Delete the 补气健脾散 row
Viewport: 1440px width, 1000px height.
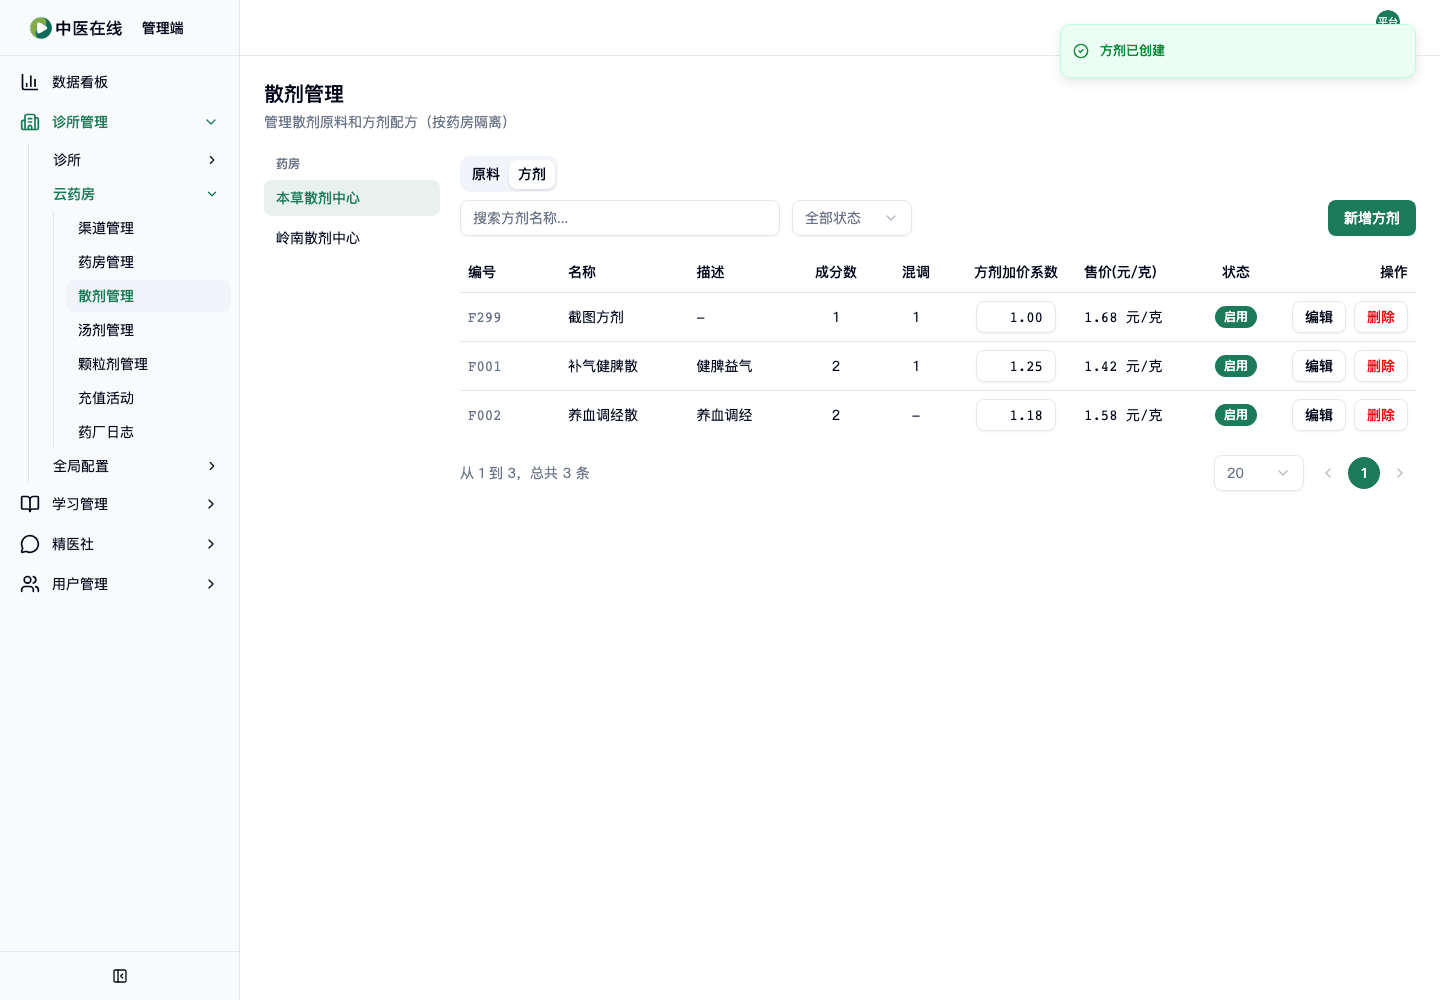(1381, 366)
